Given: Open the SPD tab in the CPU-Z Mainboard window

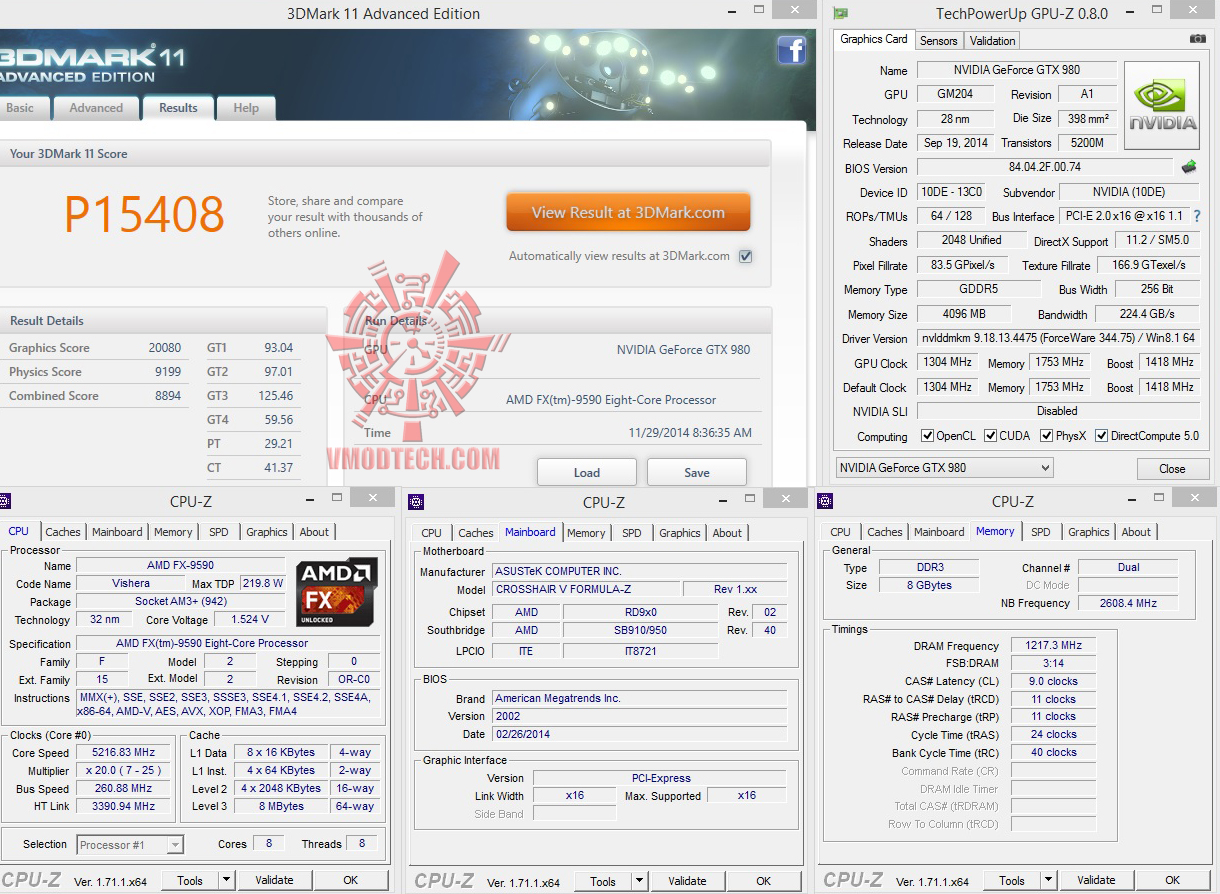Looking at the screenshot, I should tap(632, 533).
